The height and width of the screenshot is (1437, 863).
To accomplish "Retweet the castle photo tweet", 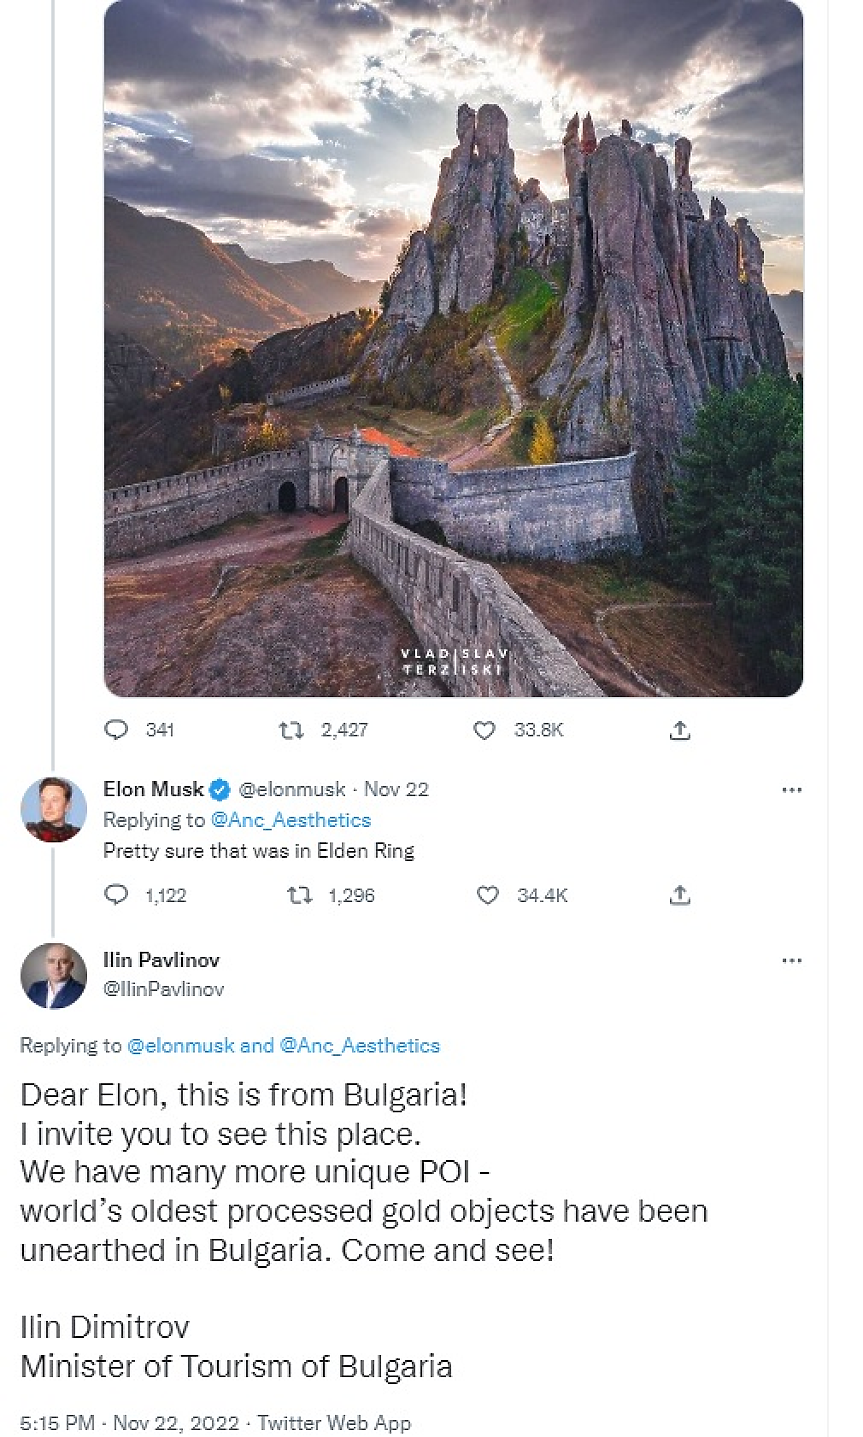I will tap(291, 730).
